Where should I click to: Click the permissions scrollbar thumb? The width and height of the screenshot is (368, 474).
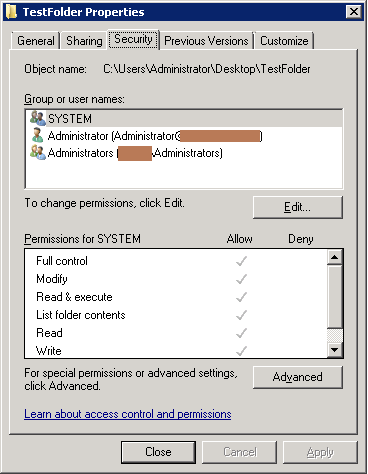335,297
